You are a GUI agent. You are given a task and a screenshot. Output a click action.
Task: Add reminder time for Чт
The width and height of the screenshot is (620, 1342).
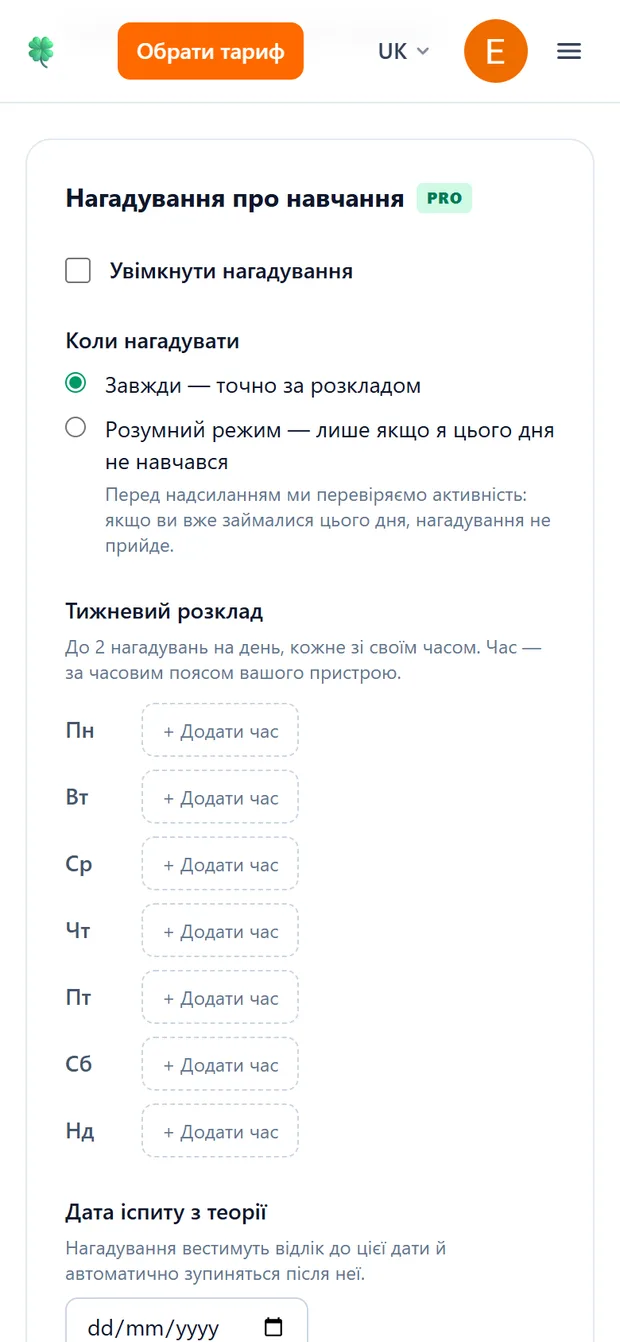click(x=220, y=931)
